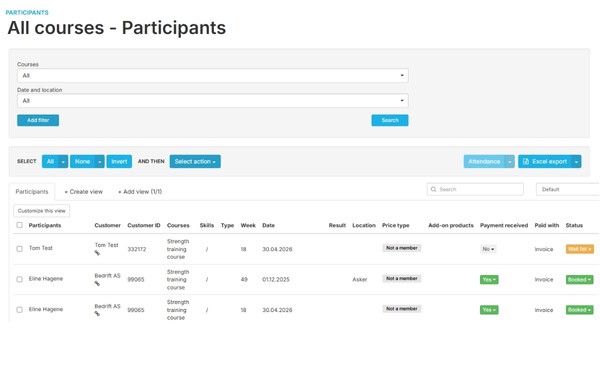Screen dimensions: 600x376
Task: Click the PARTICIPANTS breadcrumb link
Action: coord(27,12)
